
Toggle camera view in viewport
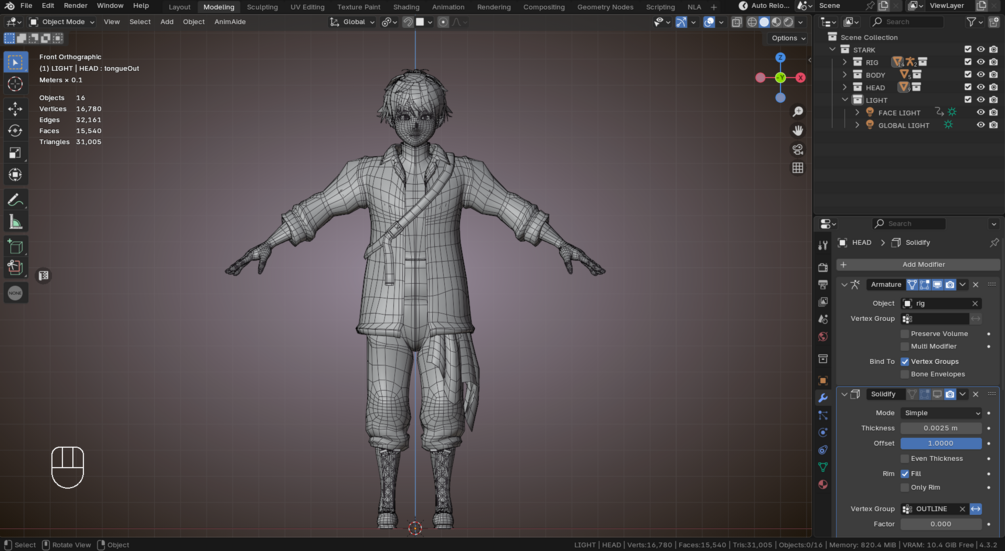point(798,149)
